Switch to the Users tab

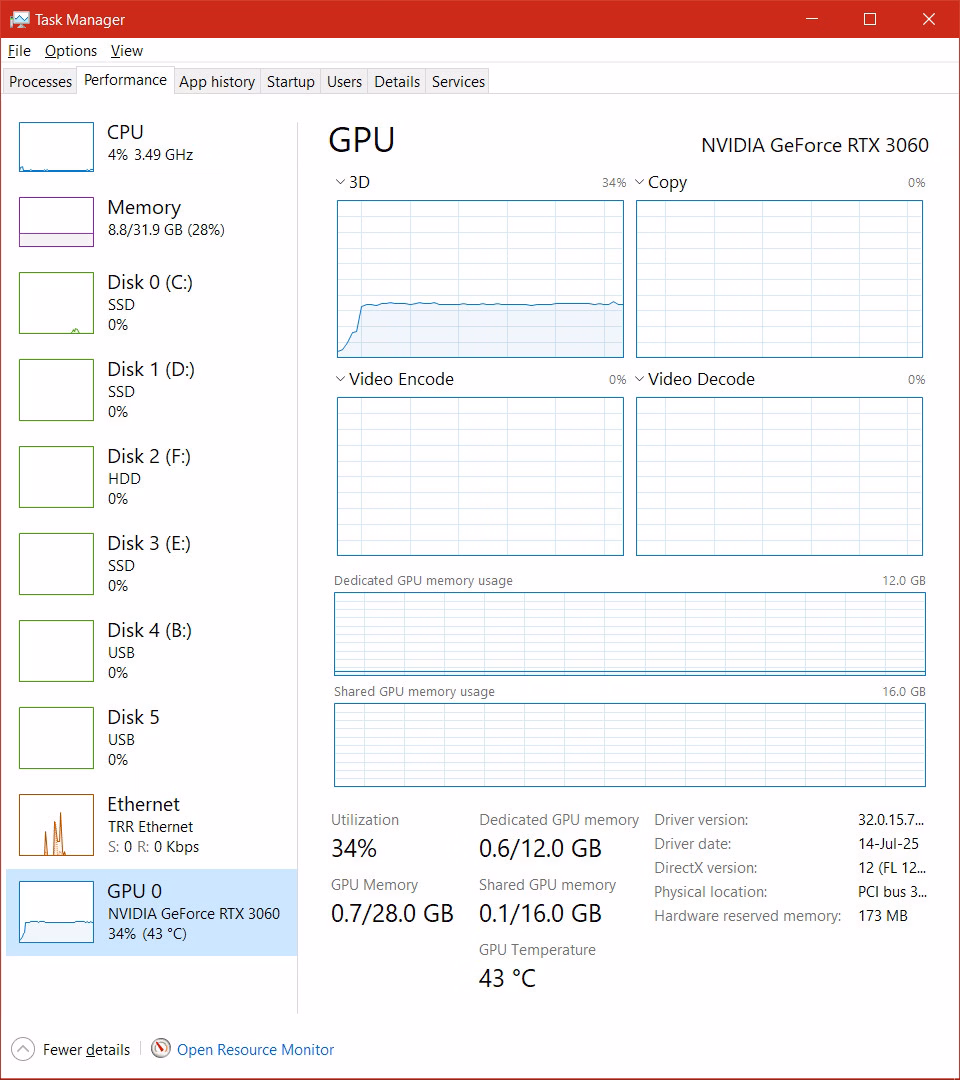click(x=344, y=81)
